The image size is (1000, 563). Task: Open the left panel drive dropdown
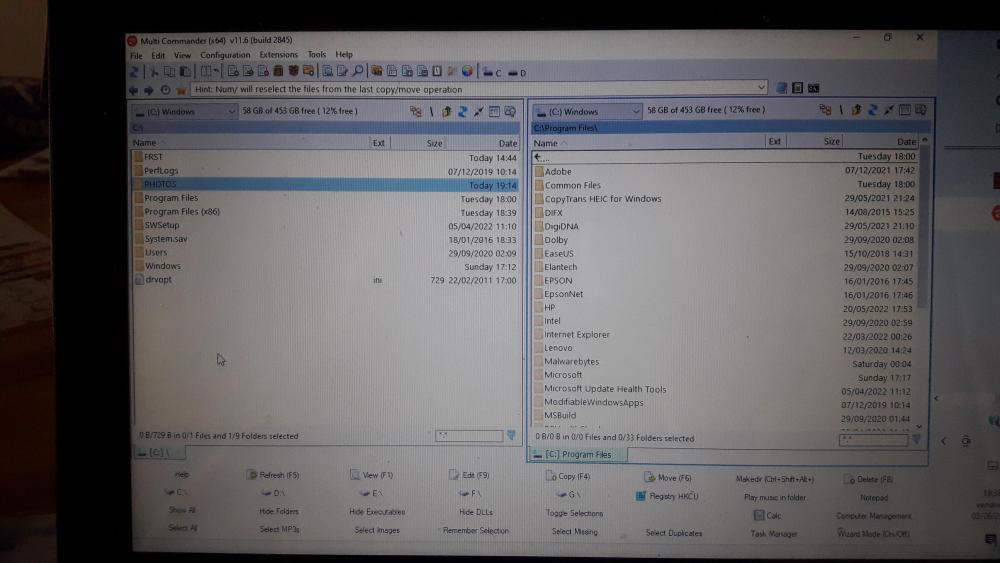(231, 111)
